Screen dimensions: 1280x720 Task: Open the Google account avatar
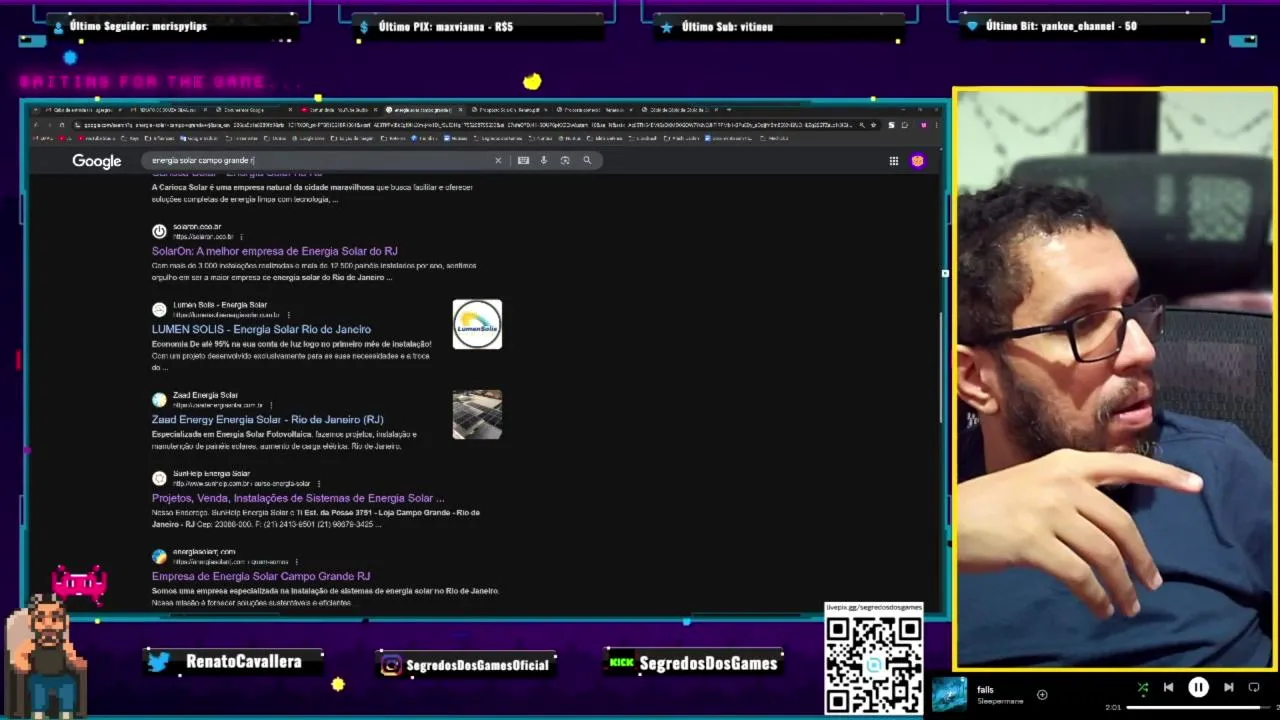[x=917, y=161]
